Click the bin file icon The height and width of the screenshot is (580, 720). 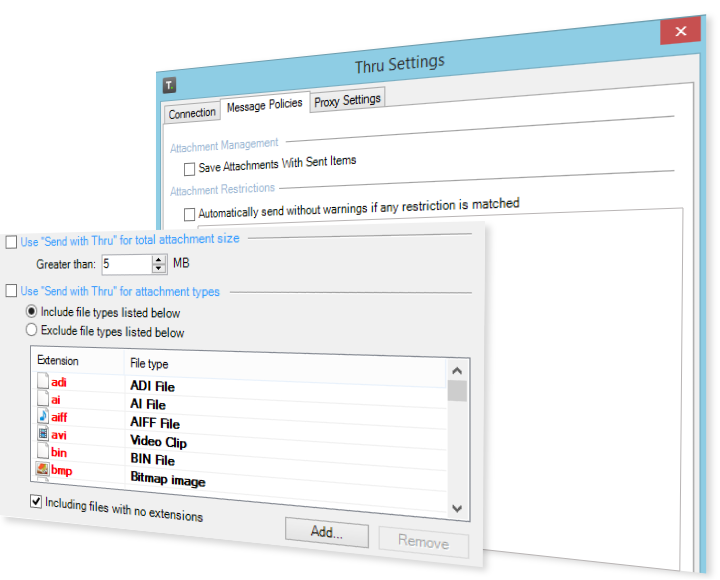click(x=43, y=451)
